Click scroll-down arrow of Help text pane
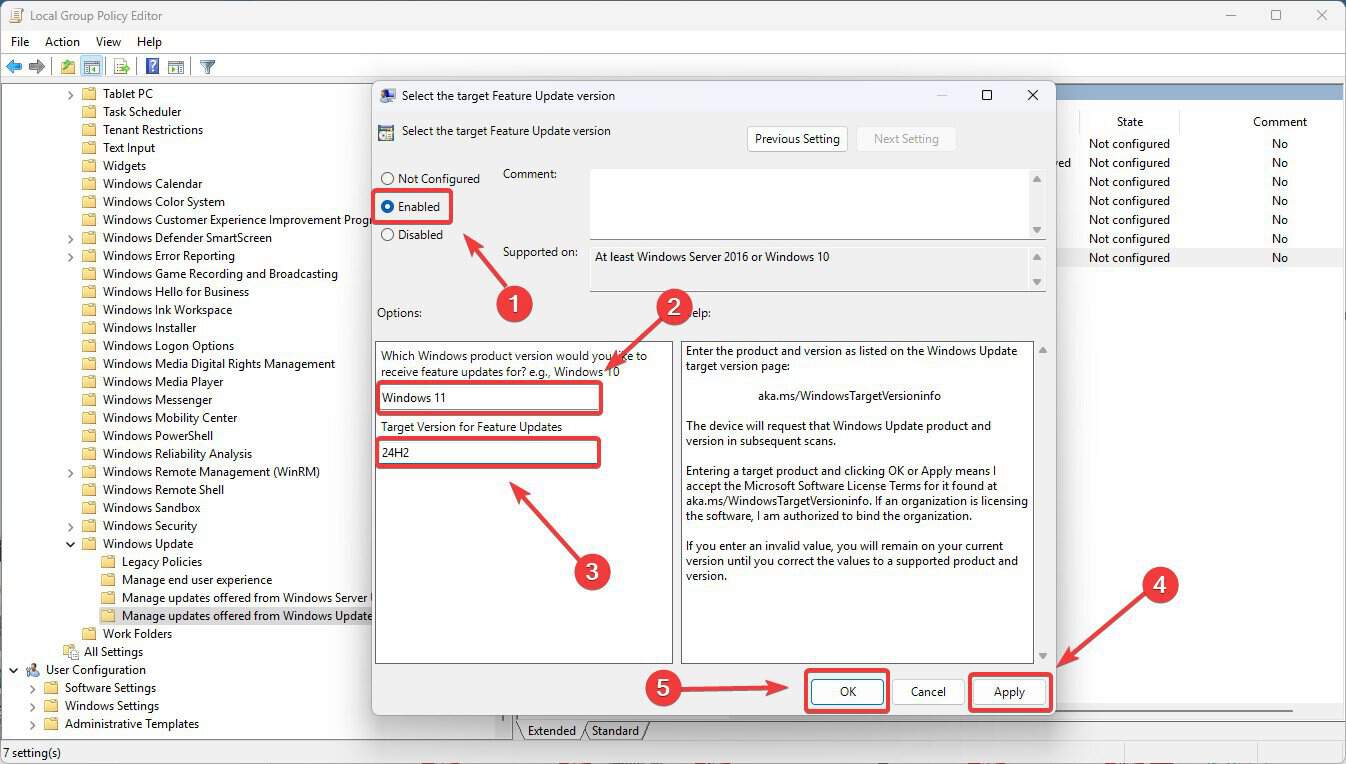 [x=1043, y=656]
